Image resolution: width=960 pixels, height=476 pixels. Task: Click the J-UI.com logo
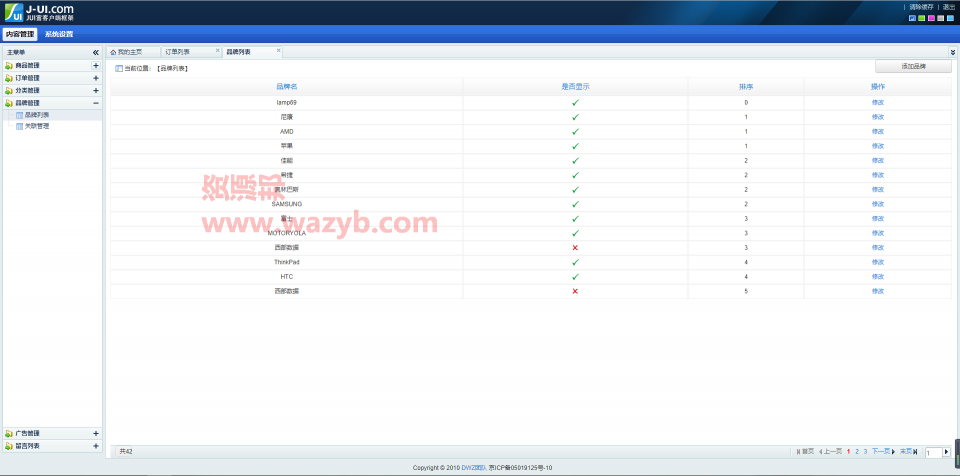pos(39,12)
